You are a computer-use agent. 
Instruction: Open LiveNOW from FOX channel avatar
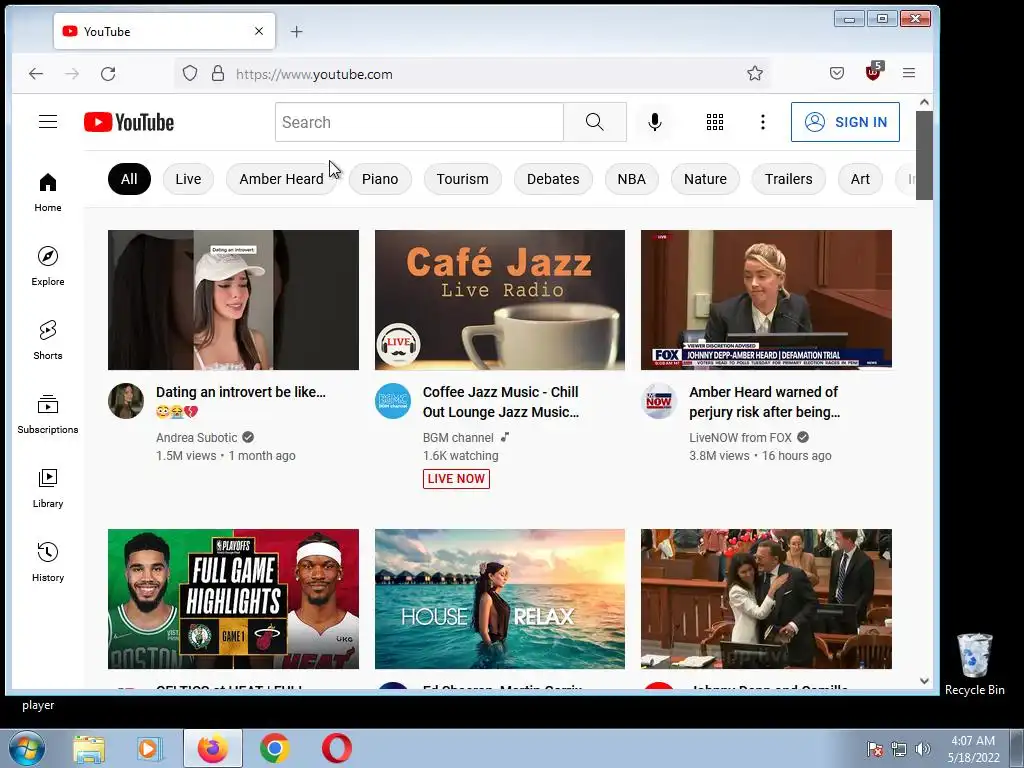[x=659, y=400]
